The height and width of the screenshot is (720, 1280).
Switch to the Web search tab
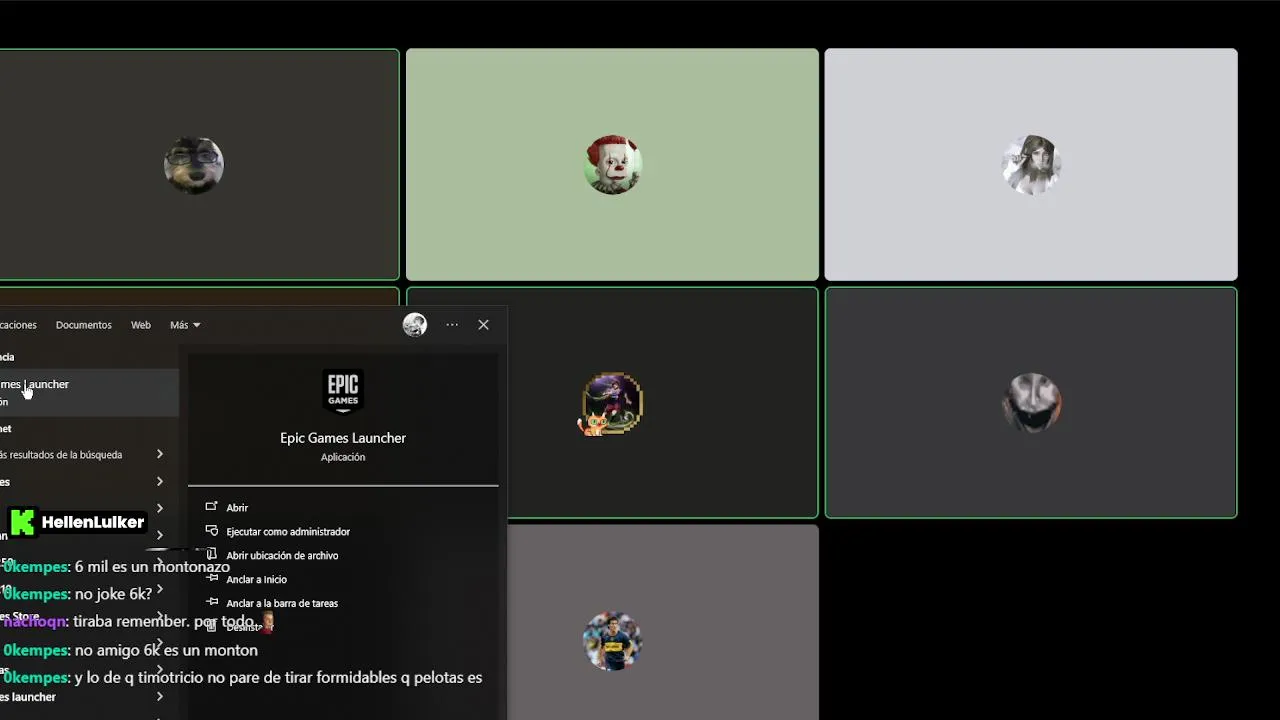tap(141, 325)
